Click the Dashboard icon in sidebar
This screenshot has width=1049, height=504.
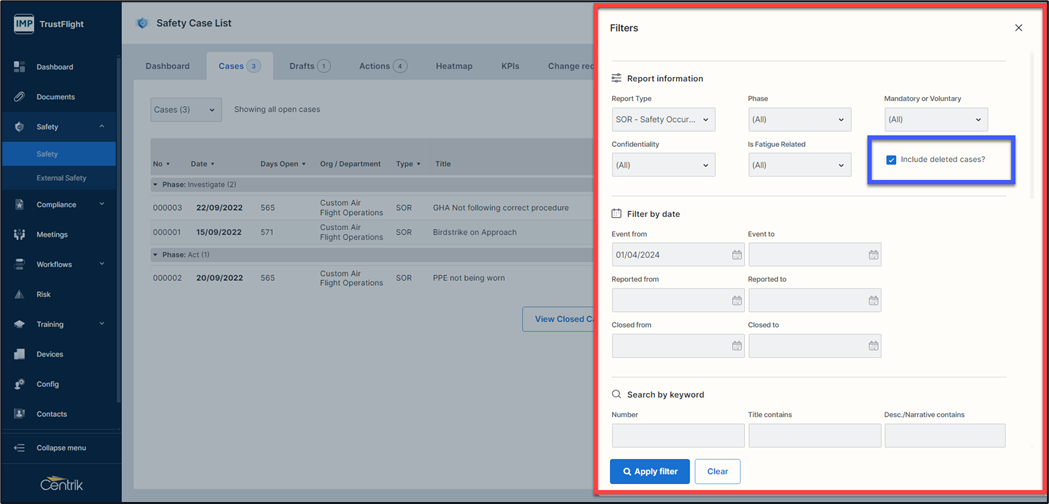pos(19,67)
